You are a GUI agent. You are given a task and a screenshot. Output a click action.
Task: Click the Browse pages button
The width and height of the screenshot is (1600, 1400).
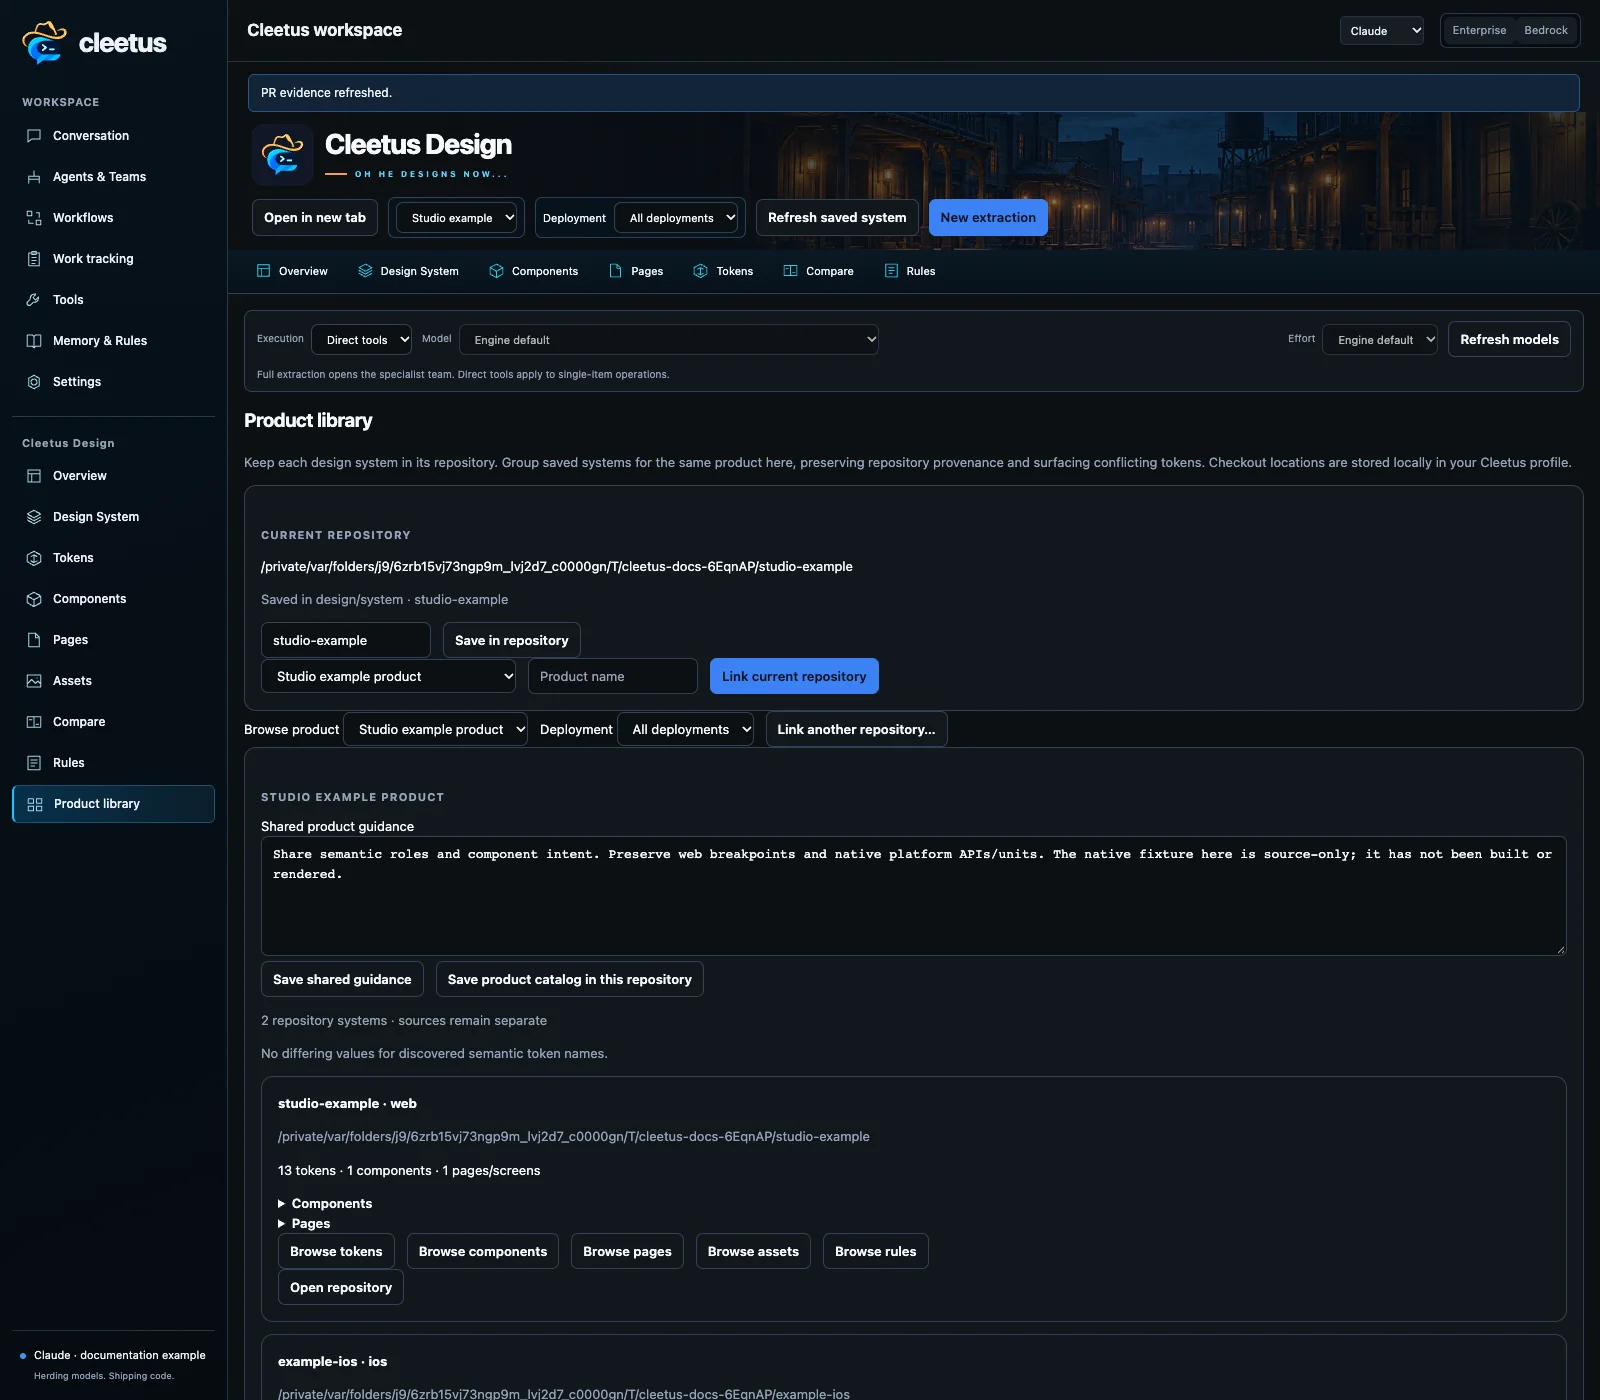point(627,1251)
